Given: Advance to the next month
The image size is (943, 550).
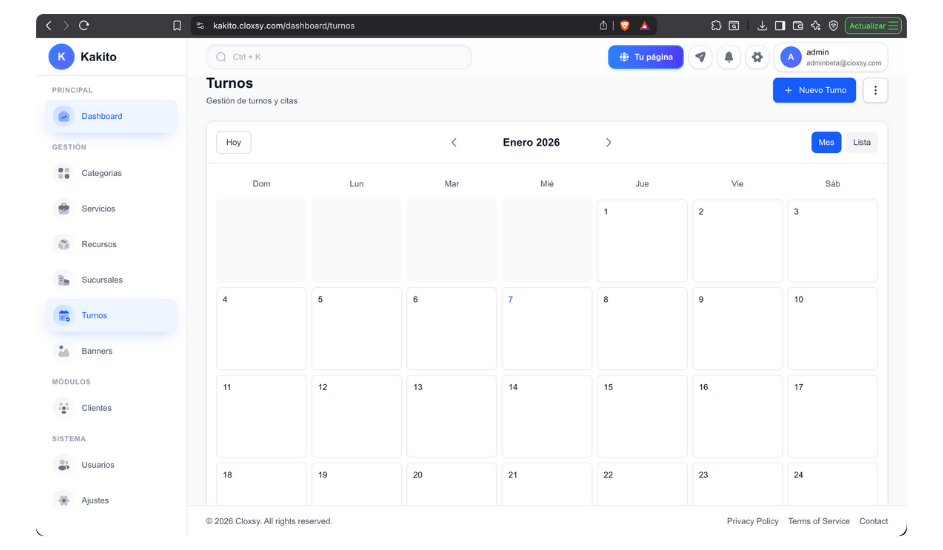Looking at the screenshot, I should [608, 142].
